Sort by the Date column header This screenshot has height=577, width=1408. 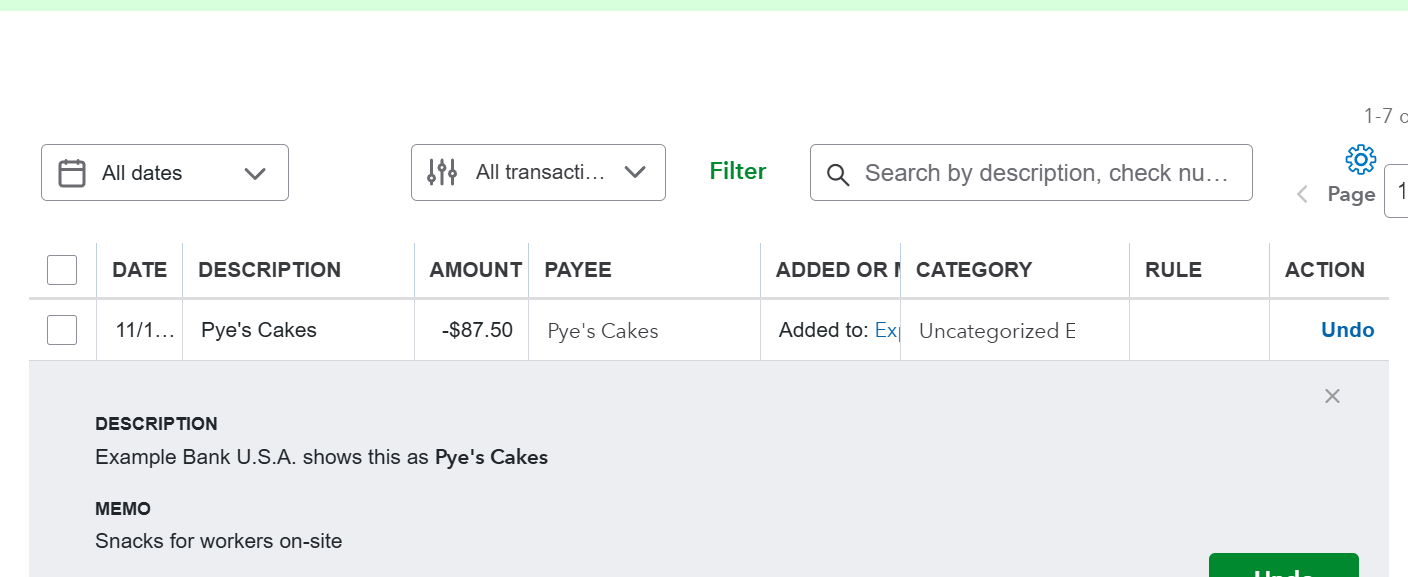[x=140, y=270]
